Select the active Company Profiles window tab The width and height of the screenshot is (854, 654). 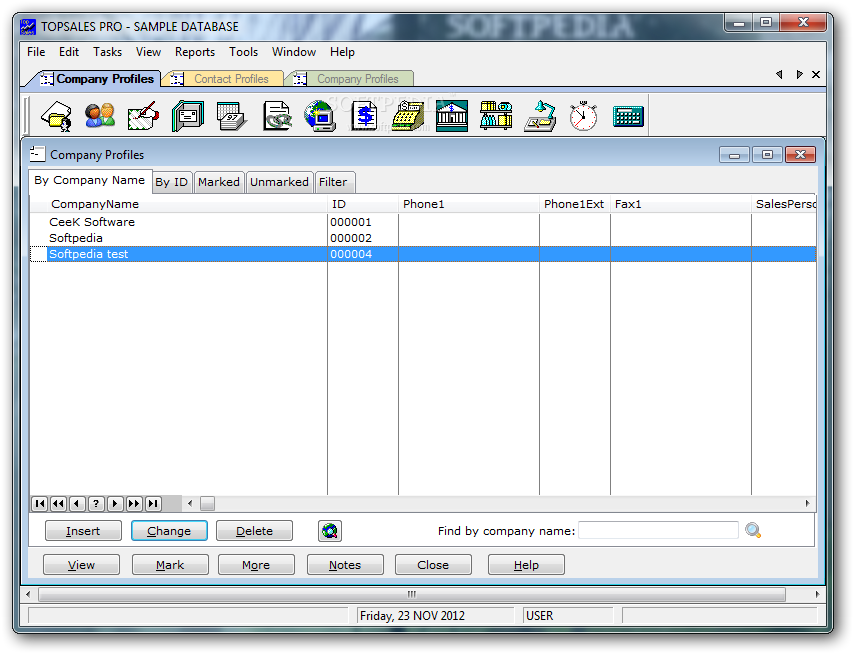96,79
